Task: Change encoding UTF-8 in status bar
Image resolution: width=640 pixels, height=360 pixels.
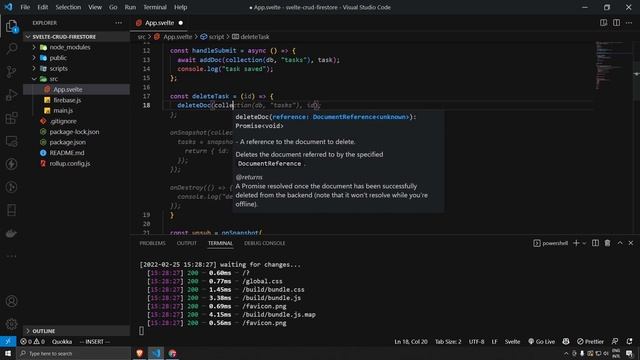Action: (476, 342)
